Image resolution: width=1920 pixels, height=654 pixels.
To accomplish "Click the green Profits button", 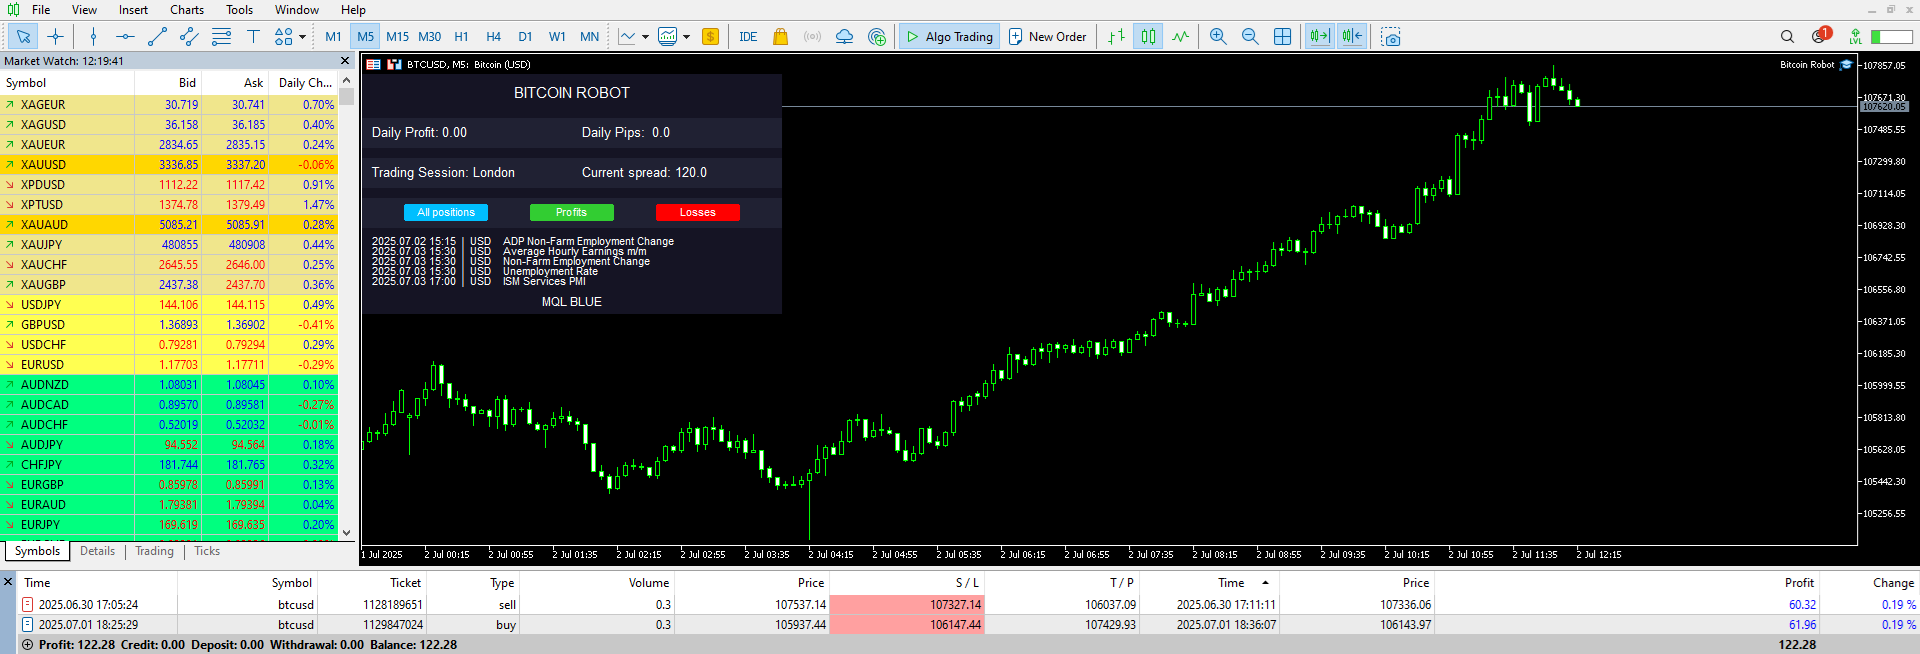I will pyautogui.click(x=571, y=212).
